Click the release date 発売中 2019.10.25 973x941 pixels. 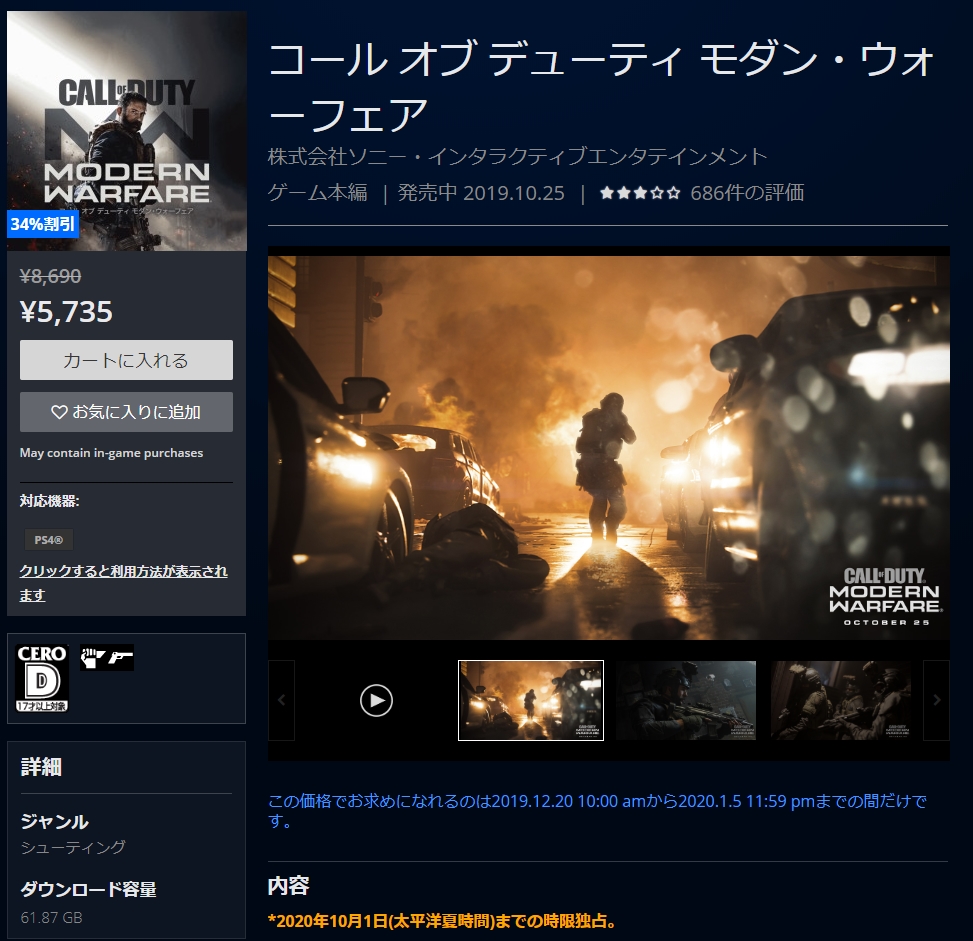(481, 193)
